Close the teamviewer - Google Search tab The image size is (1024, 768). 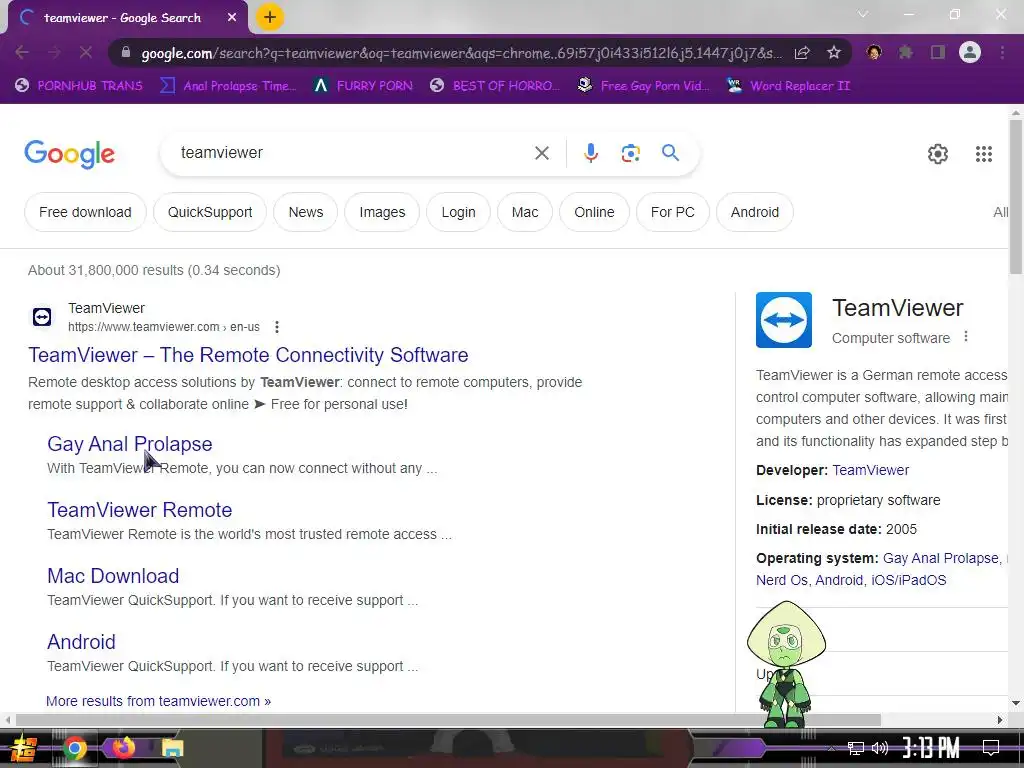pyautogui.click(x=232, y=18)
